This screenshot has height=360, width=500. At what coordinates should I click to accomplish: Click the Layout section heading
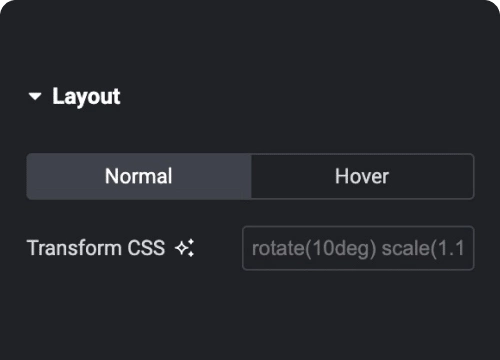pyautogui.click(x=86, y=97)
